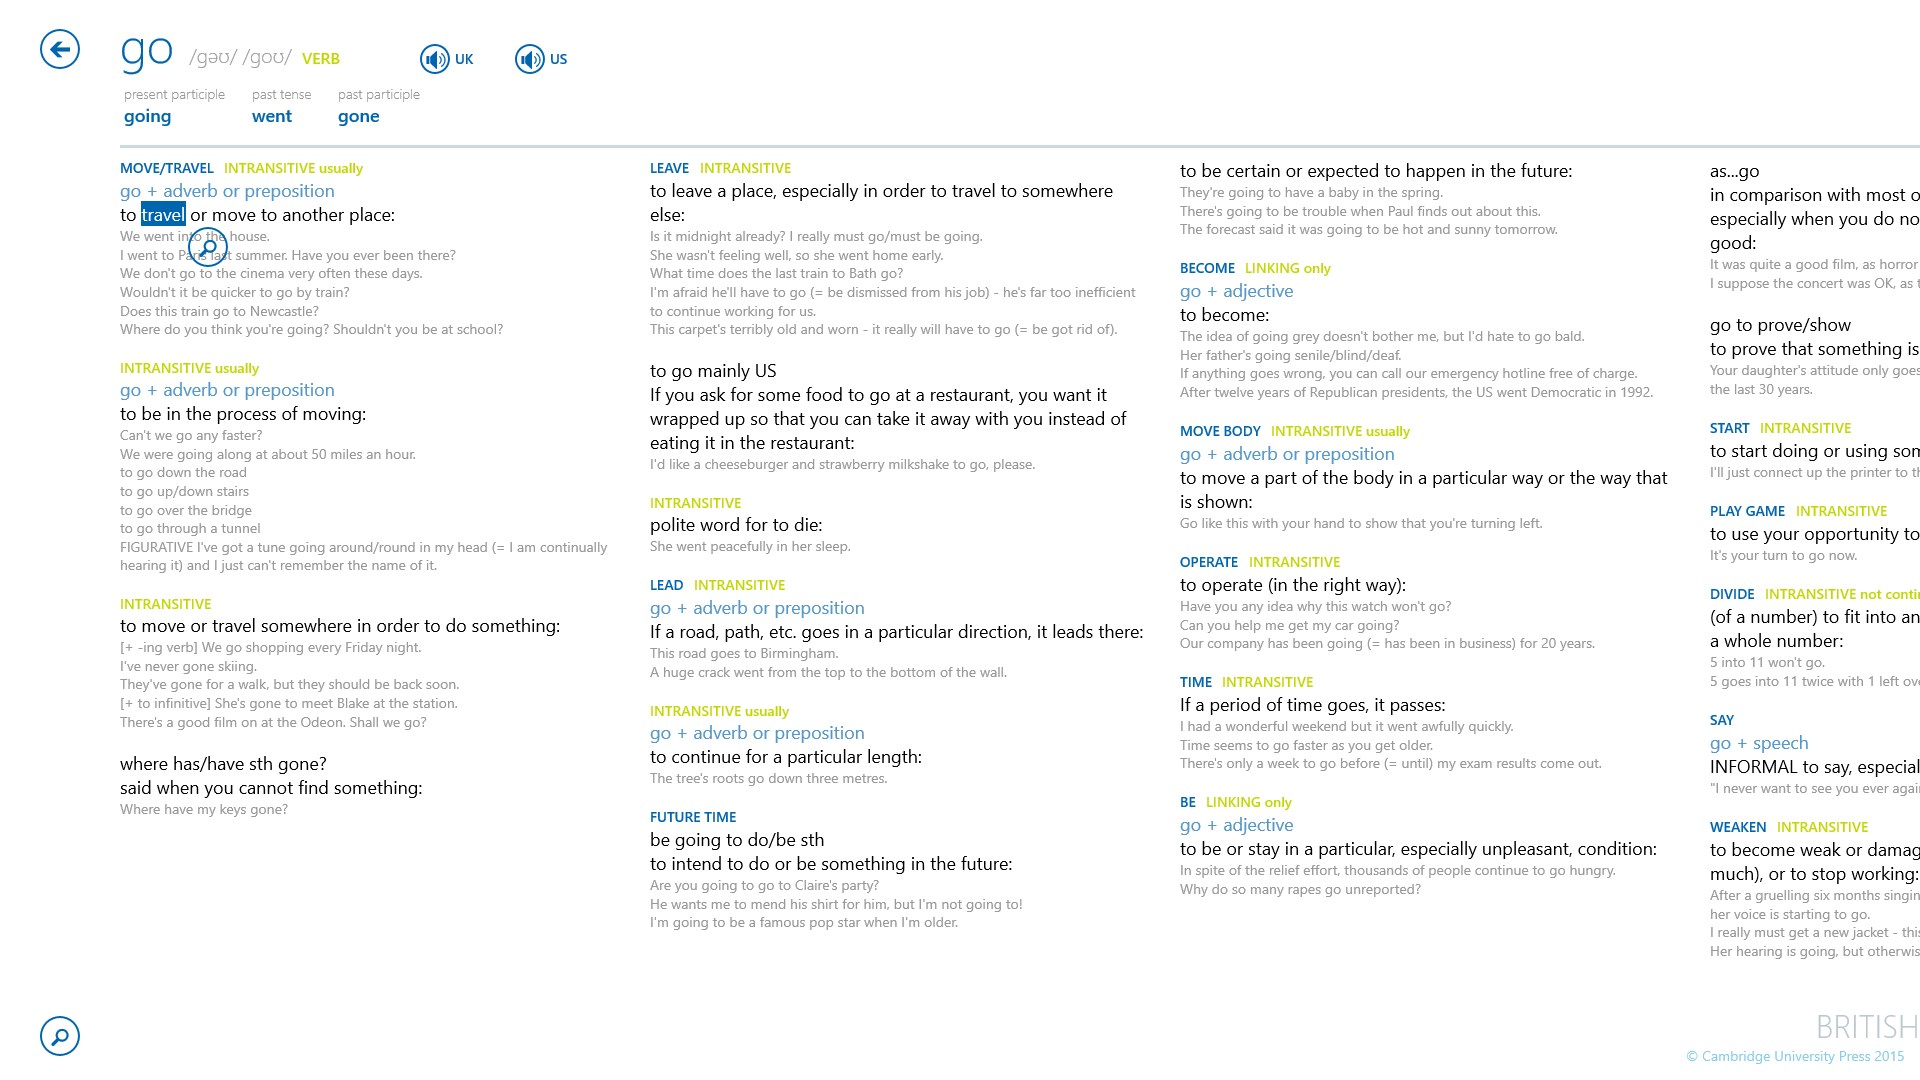Select the 'going' present participle link
The height and width of the screenshot is (1080, 1920).
(146, 116)
